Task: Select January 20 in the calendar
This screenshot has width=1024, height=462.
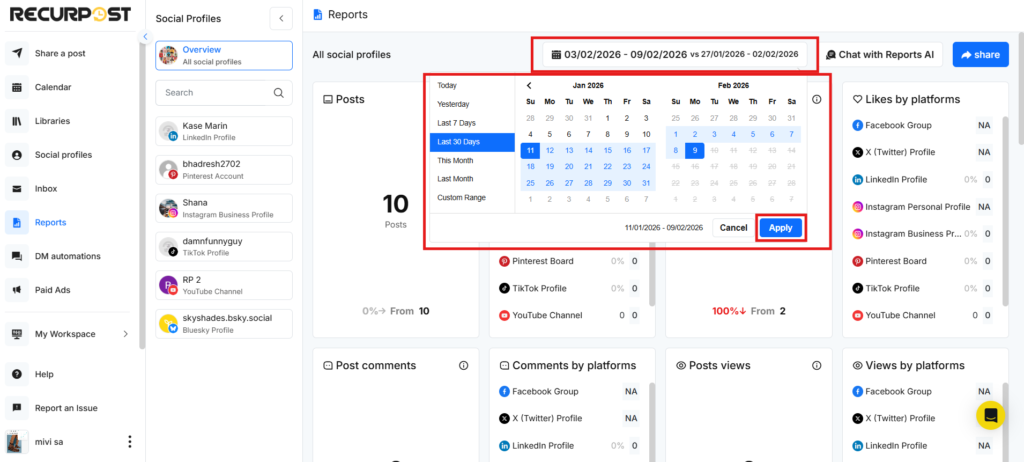Action: click(x=569, y=167)
